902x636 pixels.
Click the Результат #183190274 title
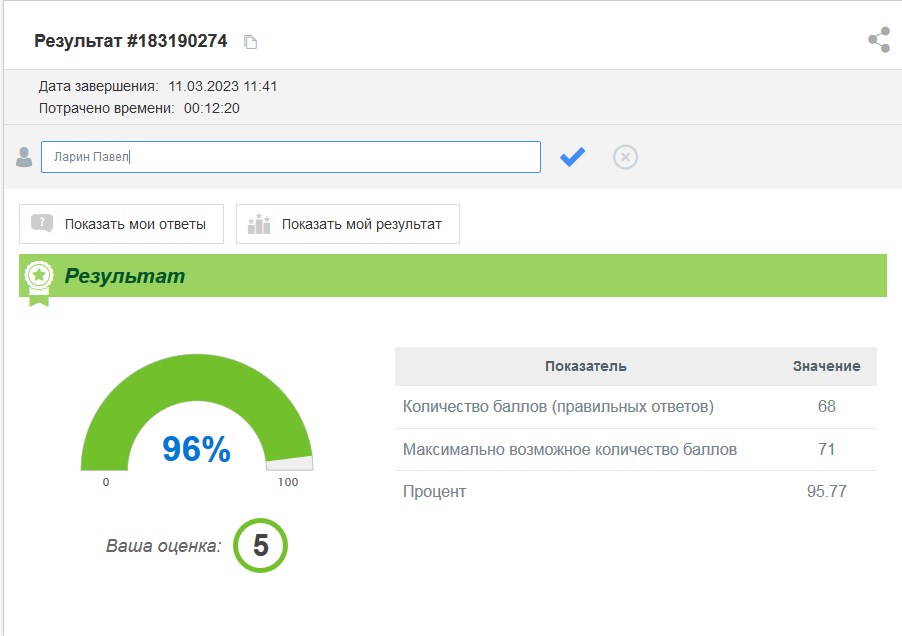coord(131,41)
